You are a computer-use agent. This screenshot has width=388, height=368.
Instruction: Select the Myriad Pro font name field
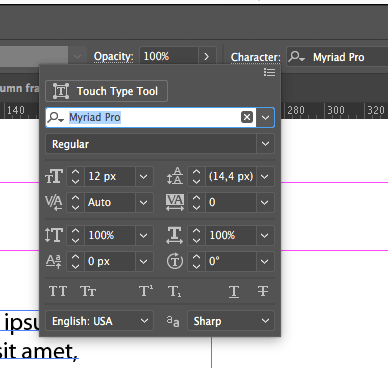click(151, 117)
